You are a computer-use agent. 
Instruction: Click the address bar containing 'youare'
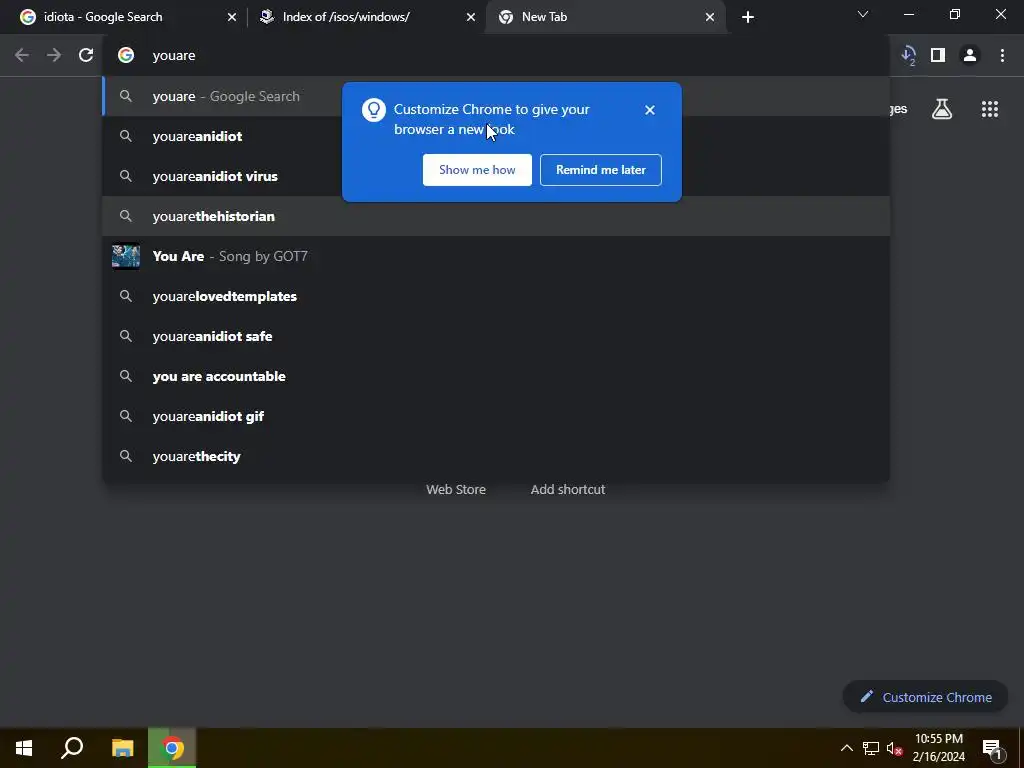pos(496,56)
